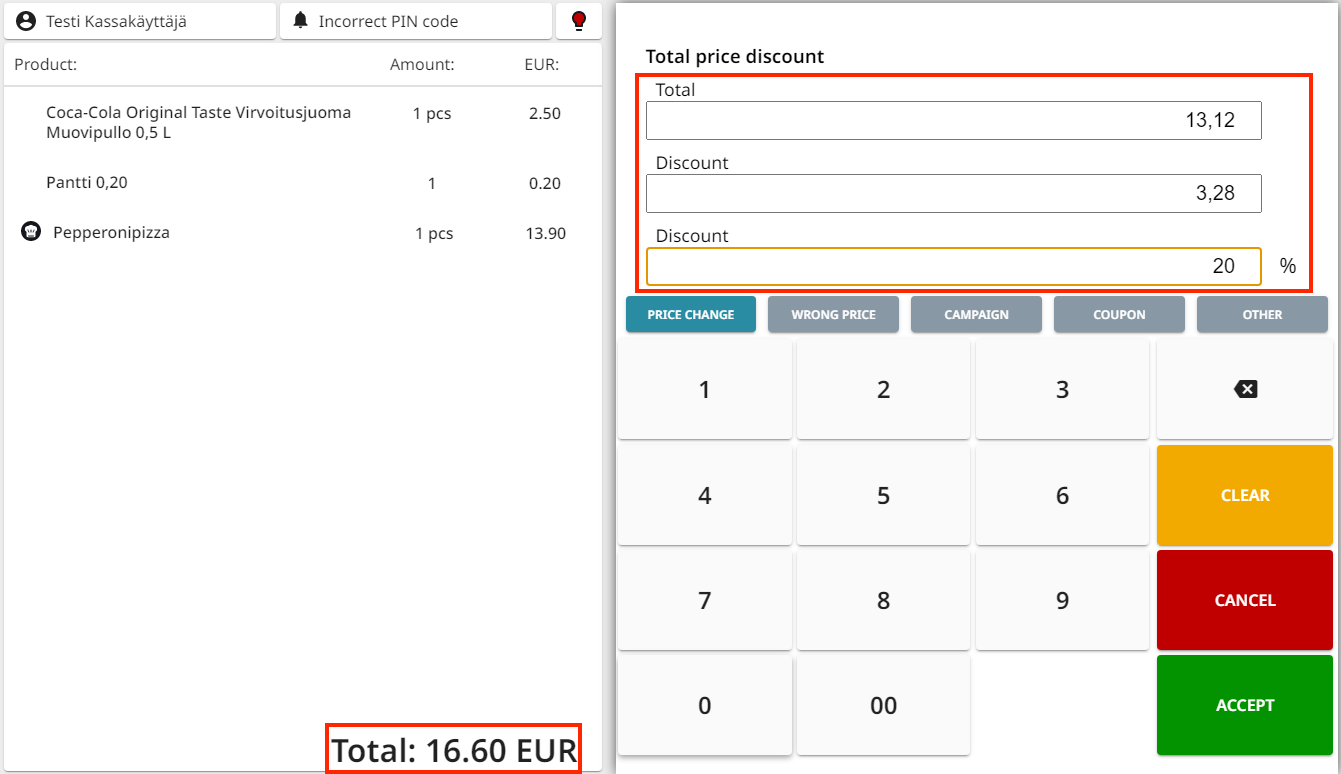
Task: Click the Total field showing 13,12
Action: click(x=953, y=121)
